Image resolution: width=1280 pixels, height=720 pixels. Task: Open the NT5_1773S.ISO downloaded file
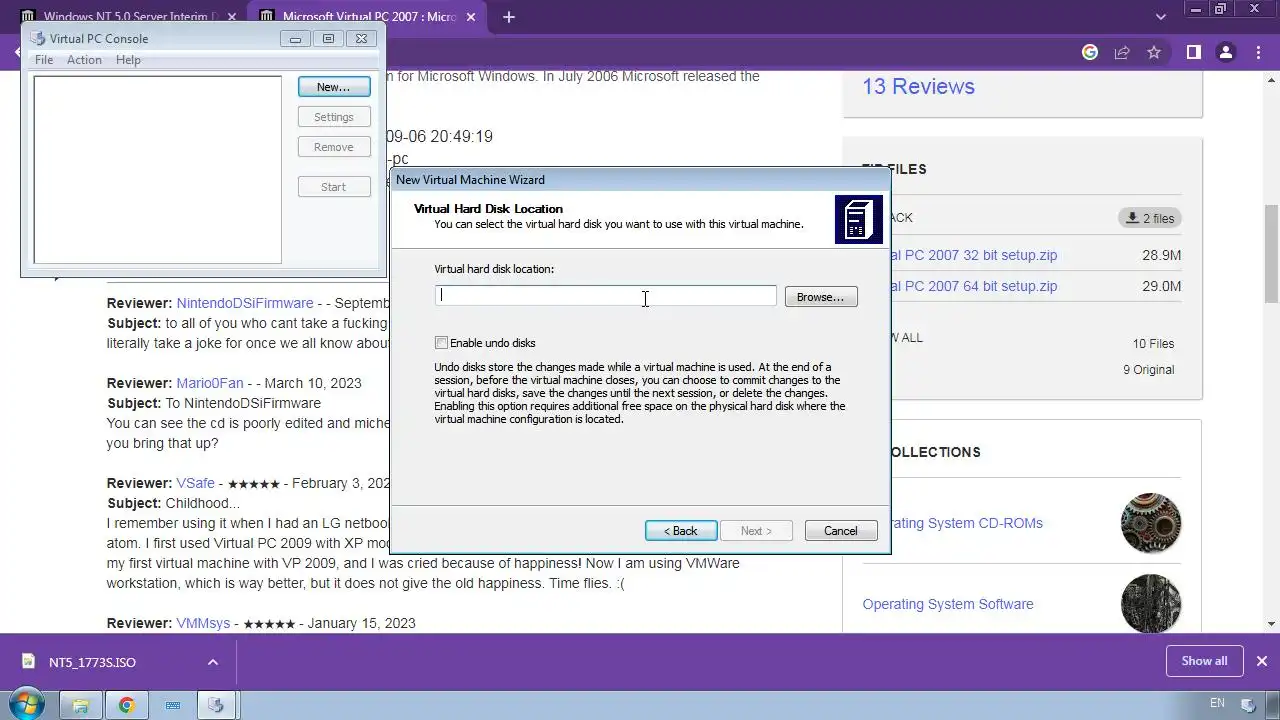(92, 662)
